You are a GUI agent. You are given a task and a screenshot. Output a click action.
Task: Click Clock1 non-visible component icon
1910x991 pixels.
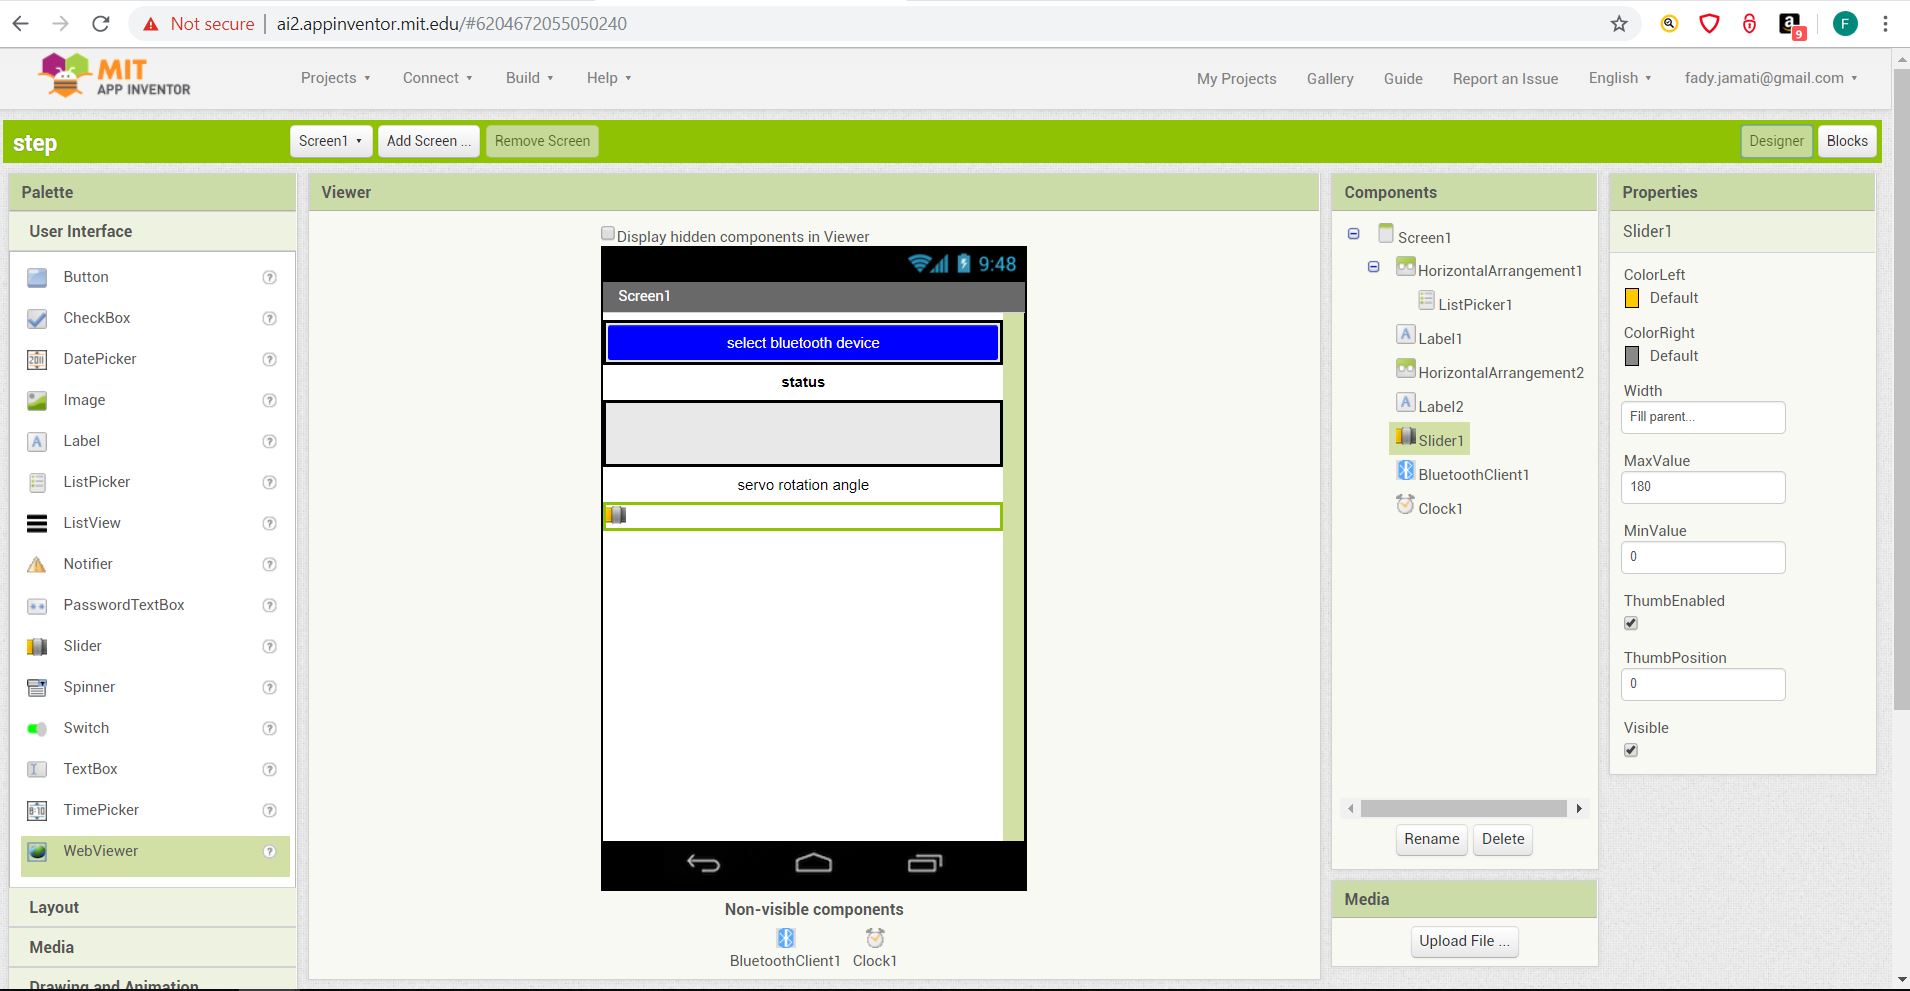pyautogui.click(x=875, y=938)
